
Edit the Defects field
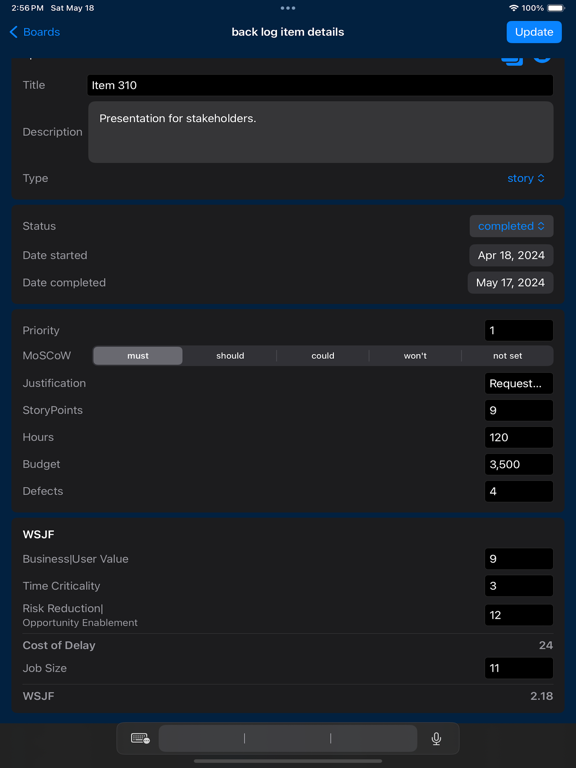(x=519, y=491)
